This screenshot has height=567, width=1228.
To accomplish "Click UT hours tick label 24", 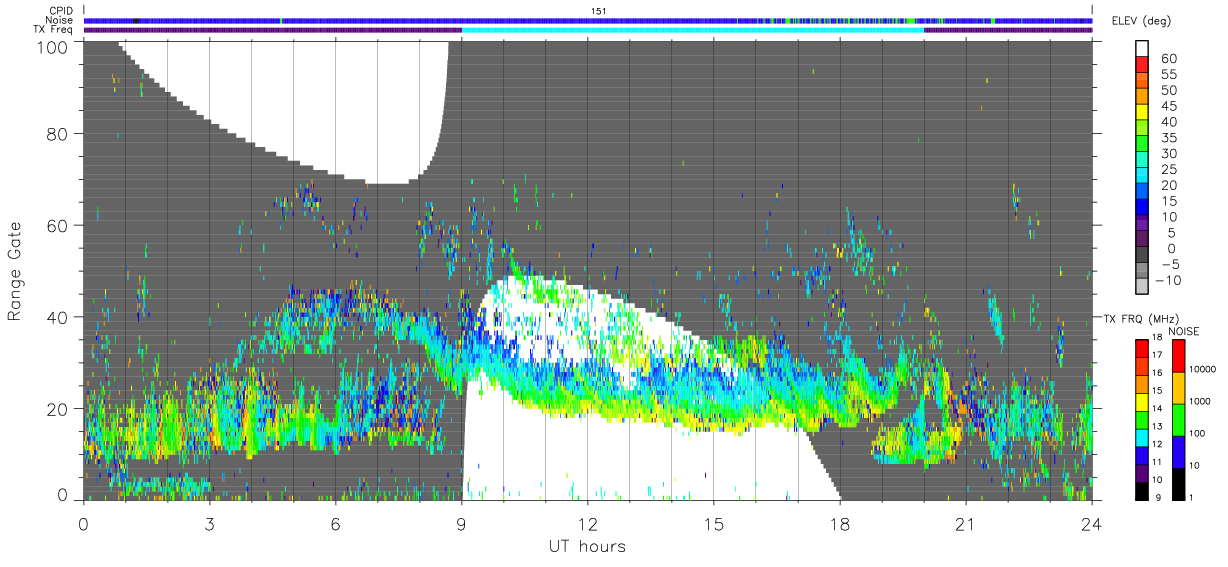I will pos(1092,524).
